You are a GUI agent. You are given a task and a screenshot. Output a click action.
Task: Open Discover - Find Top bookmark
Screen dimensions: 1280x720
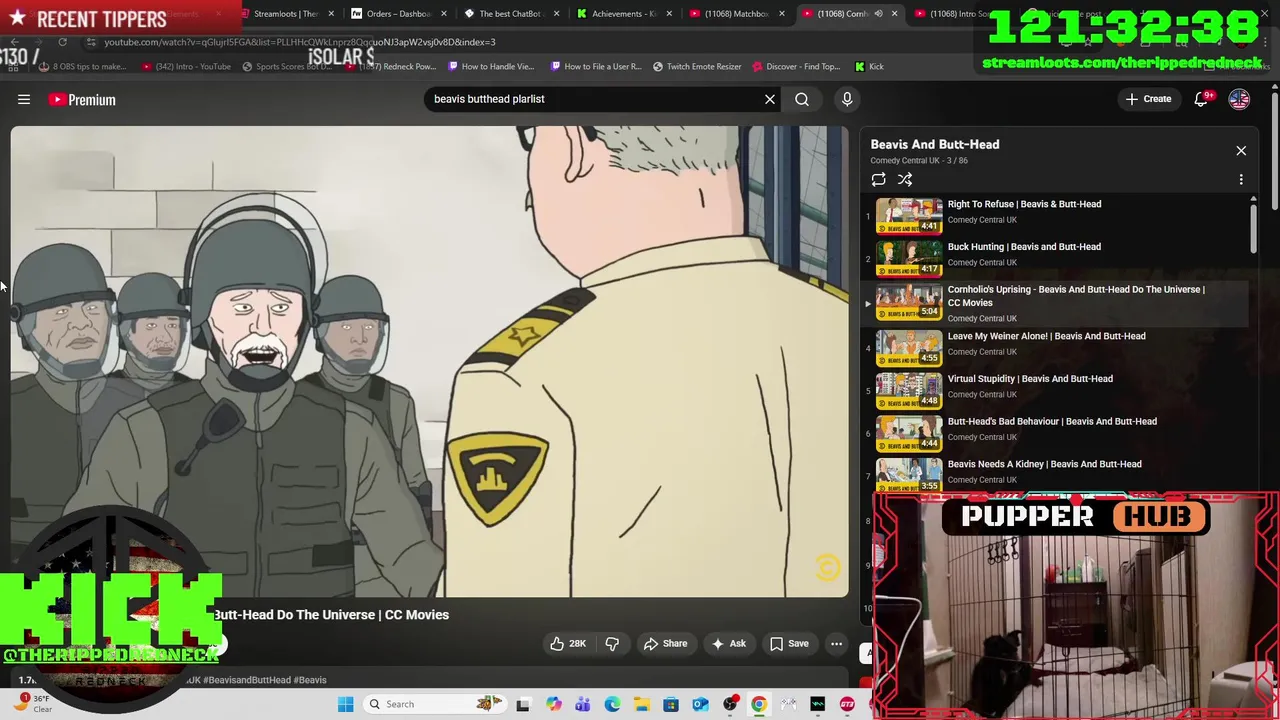tap(796, 67)
